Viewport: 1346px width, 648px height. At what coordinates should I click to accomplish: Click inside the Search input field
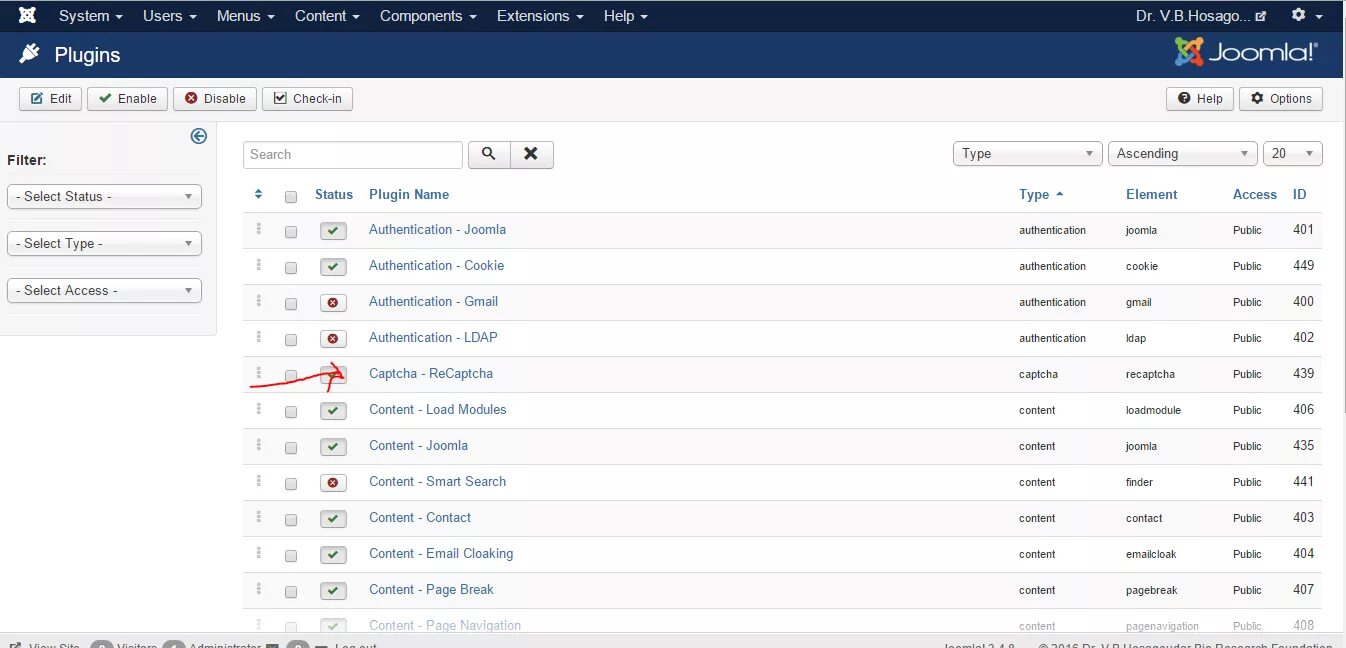click(x=352, y=154)
